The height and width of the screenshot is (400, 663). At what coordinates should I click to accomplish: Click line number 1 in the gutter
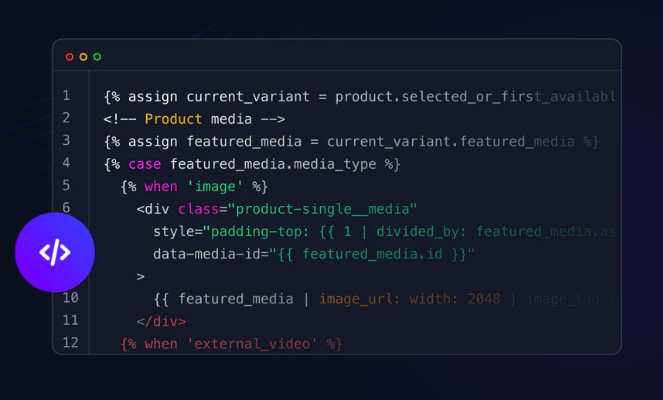pos(66,96)
